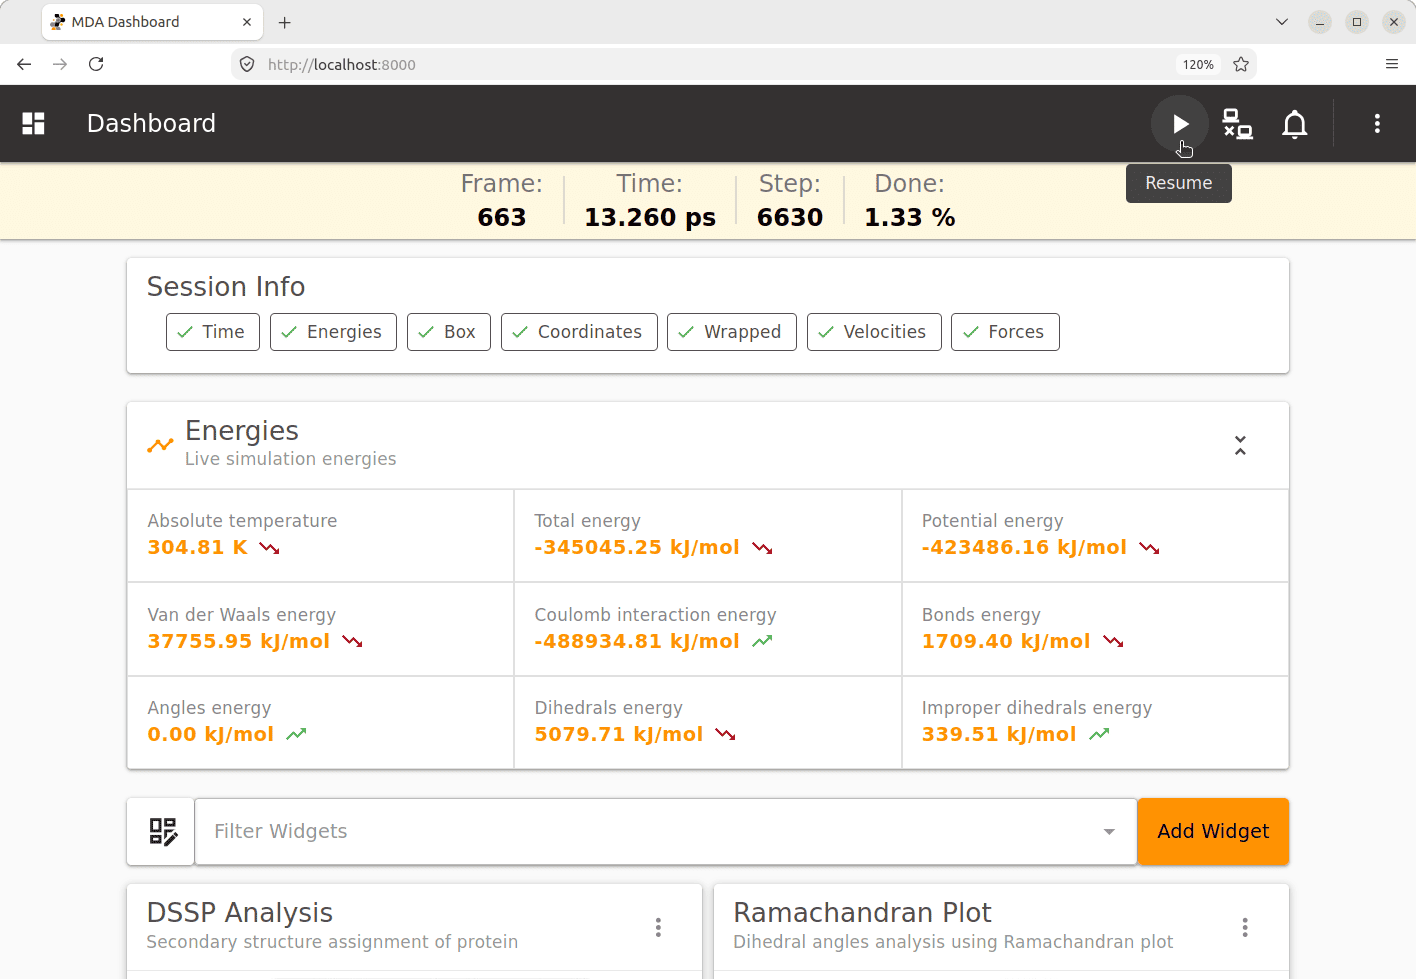
Task: Click the connection status icon
Action: [x=1237, y=123]
